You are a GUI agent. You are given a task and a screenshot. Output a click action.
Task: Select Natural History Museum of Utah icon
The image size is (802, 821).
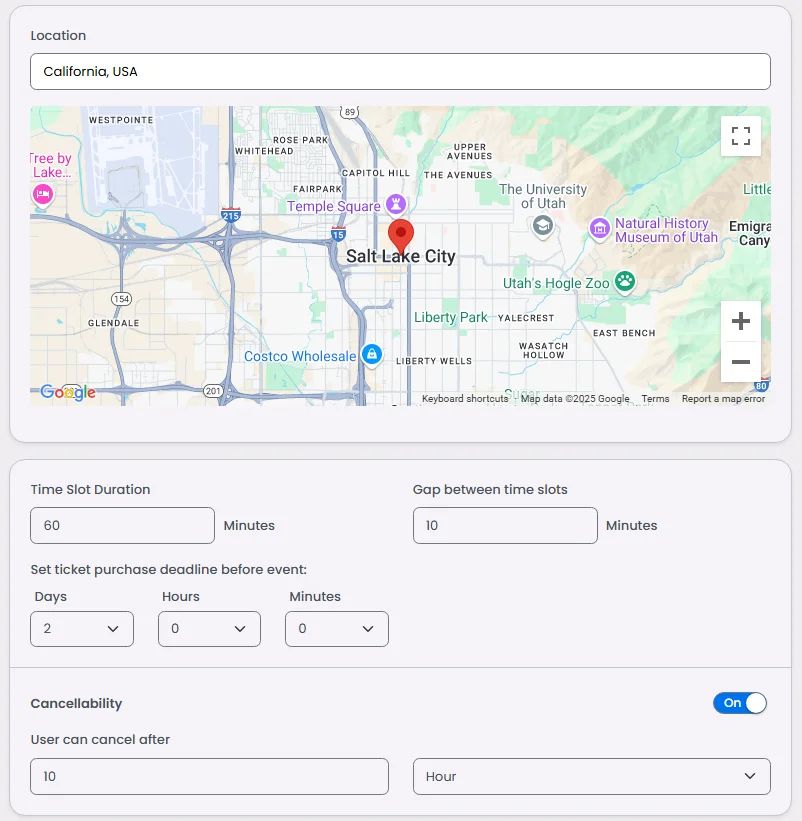(599, 228)
